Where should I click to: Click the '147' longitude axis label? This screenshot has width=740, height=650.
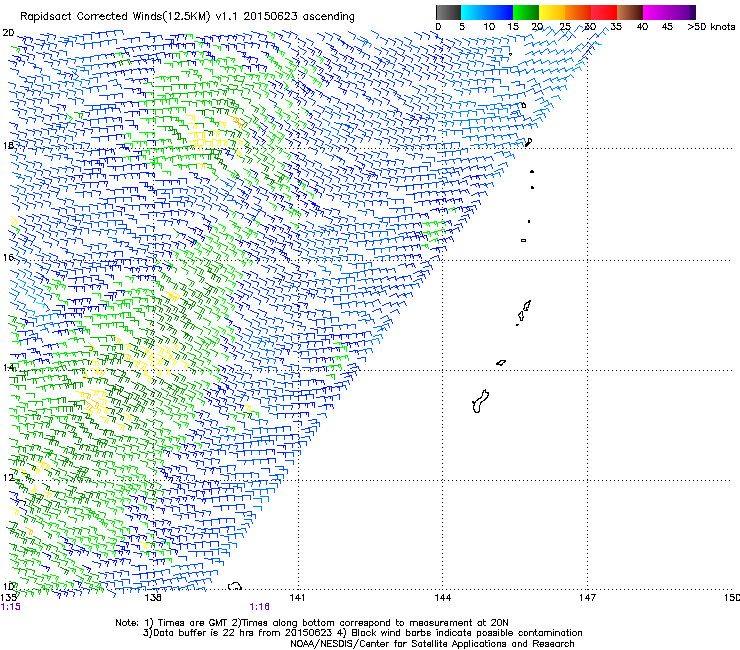tap(588, 598)
